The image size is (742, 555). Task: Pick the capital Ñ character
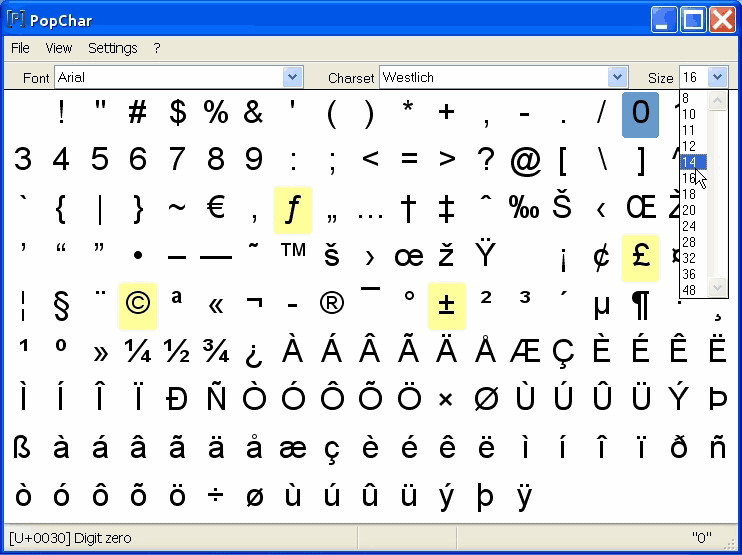[x=215, y=395]
